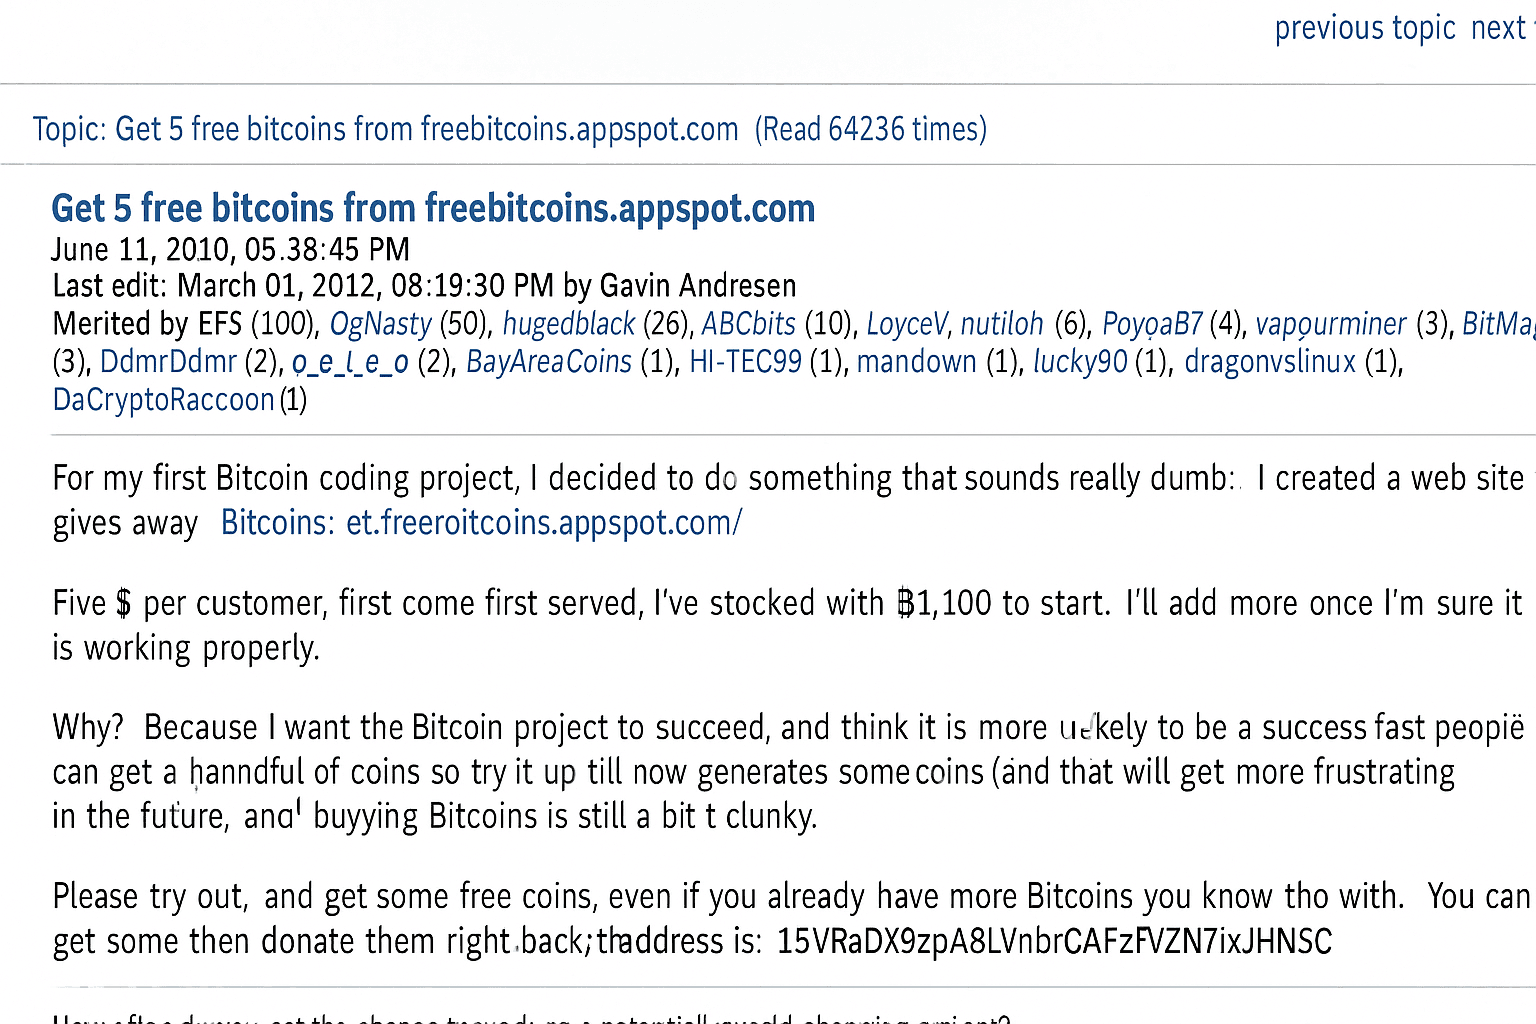
Task: Open HI-TEC99's user page
Action: point(745,362)
